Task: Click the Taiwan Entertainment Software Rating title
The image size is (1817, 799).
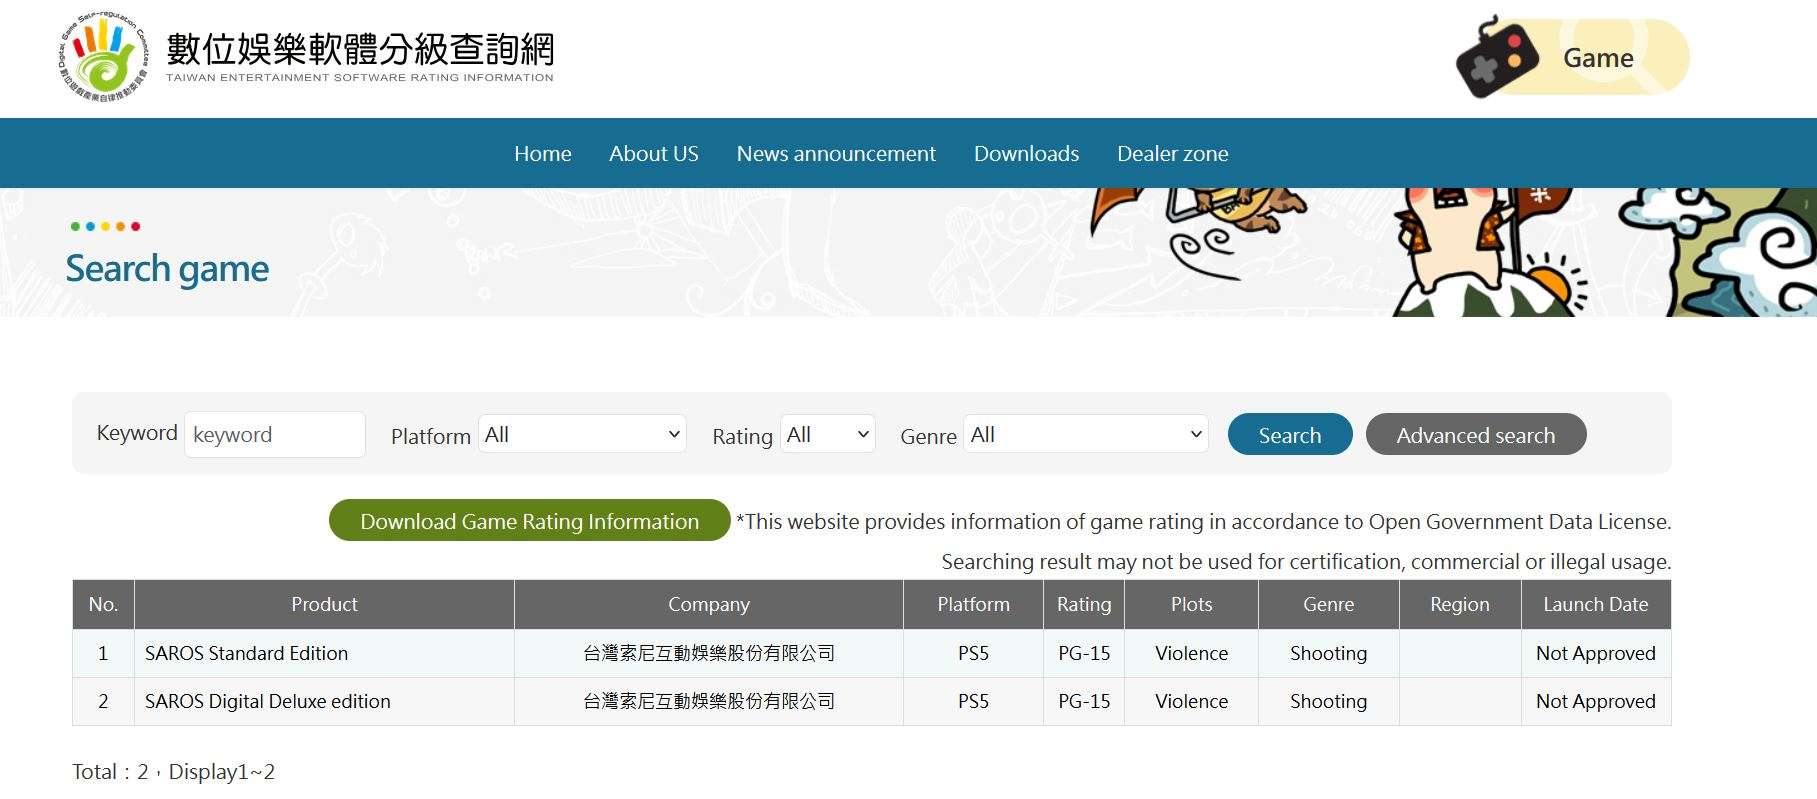Action: pyautogui.click(x=359, y=58)
